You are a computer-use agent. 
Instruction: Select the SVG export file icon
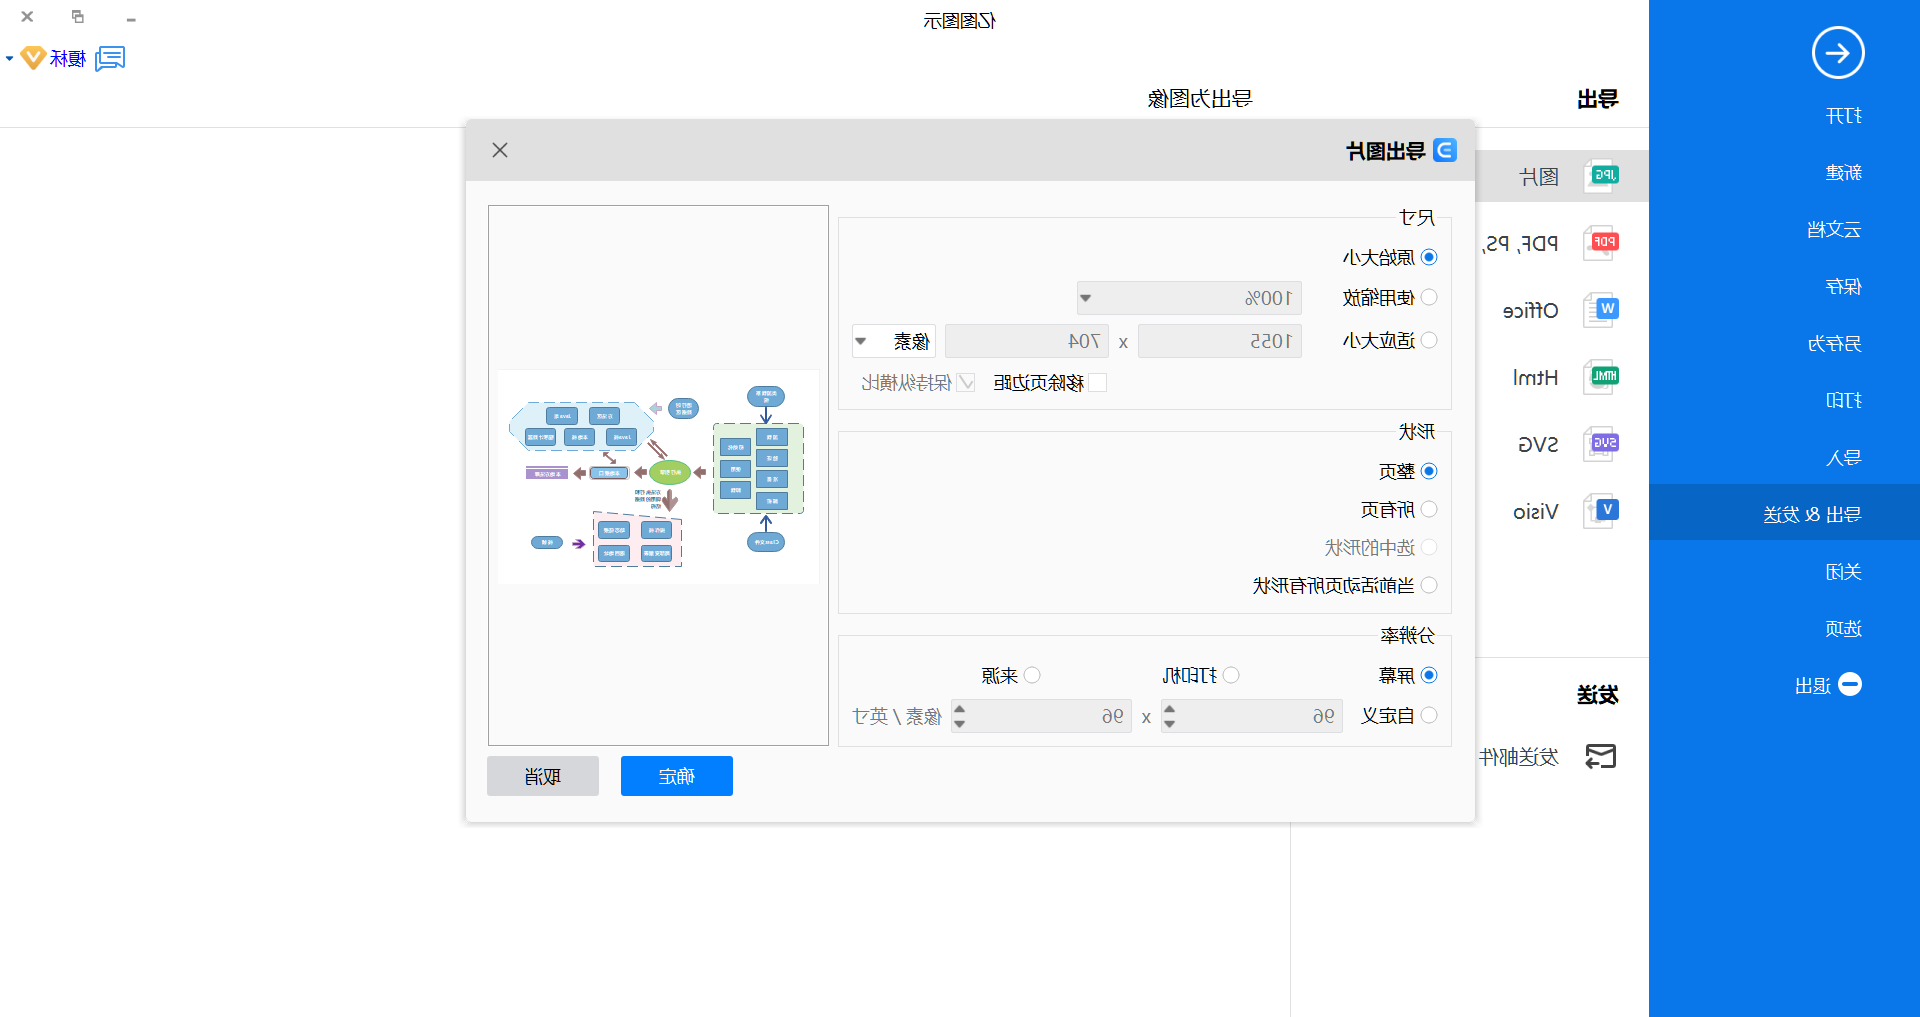1601,444
